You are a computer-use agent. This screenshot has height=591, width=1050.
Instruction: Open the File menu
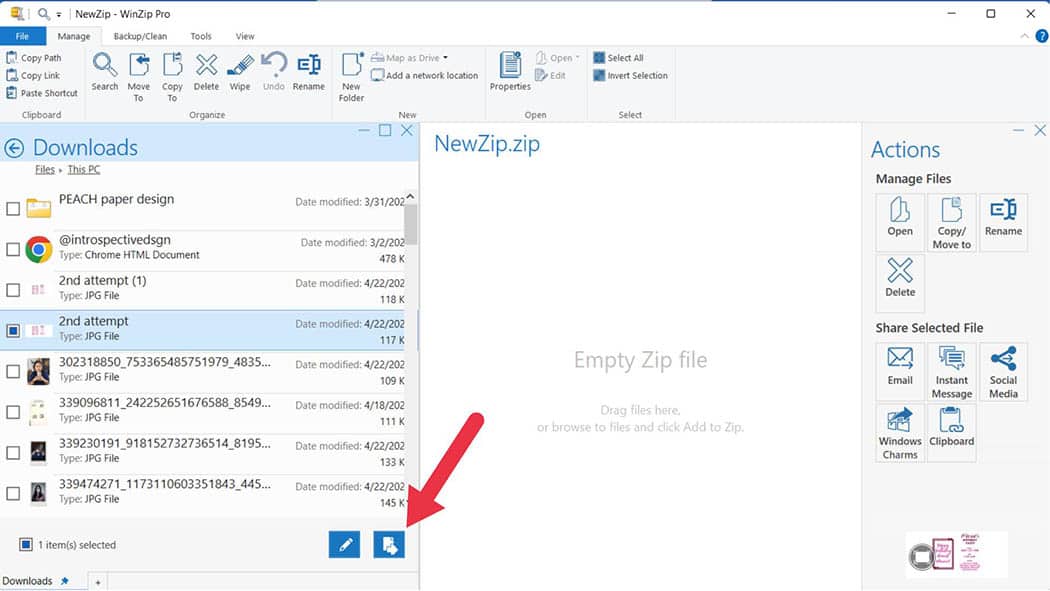[x=22, y=36]
